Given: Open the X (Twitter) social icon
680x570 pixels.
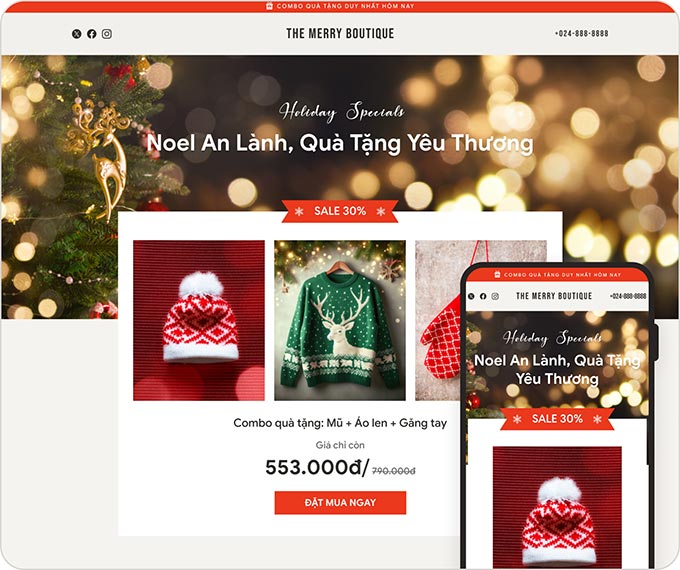Looking at the screenshot, I should click(x=76, y=34).
